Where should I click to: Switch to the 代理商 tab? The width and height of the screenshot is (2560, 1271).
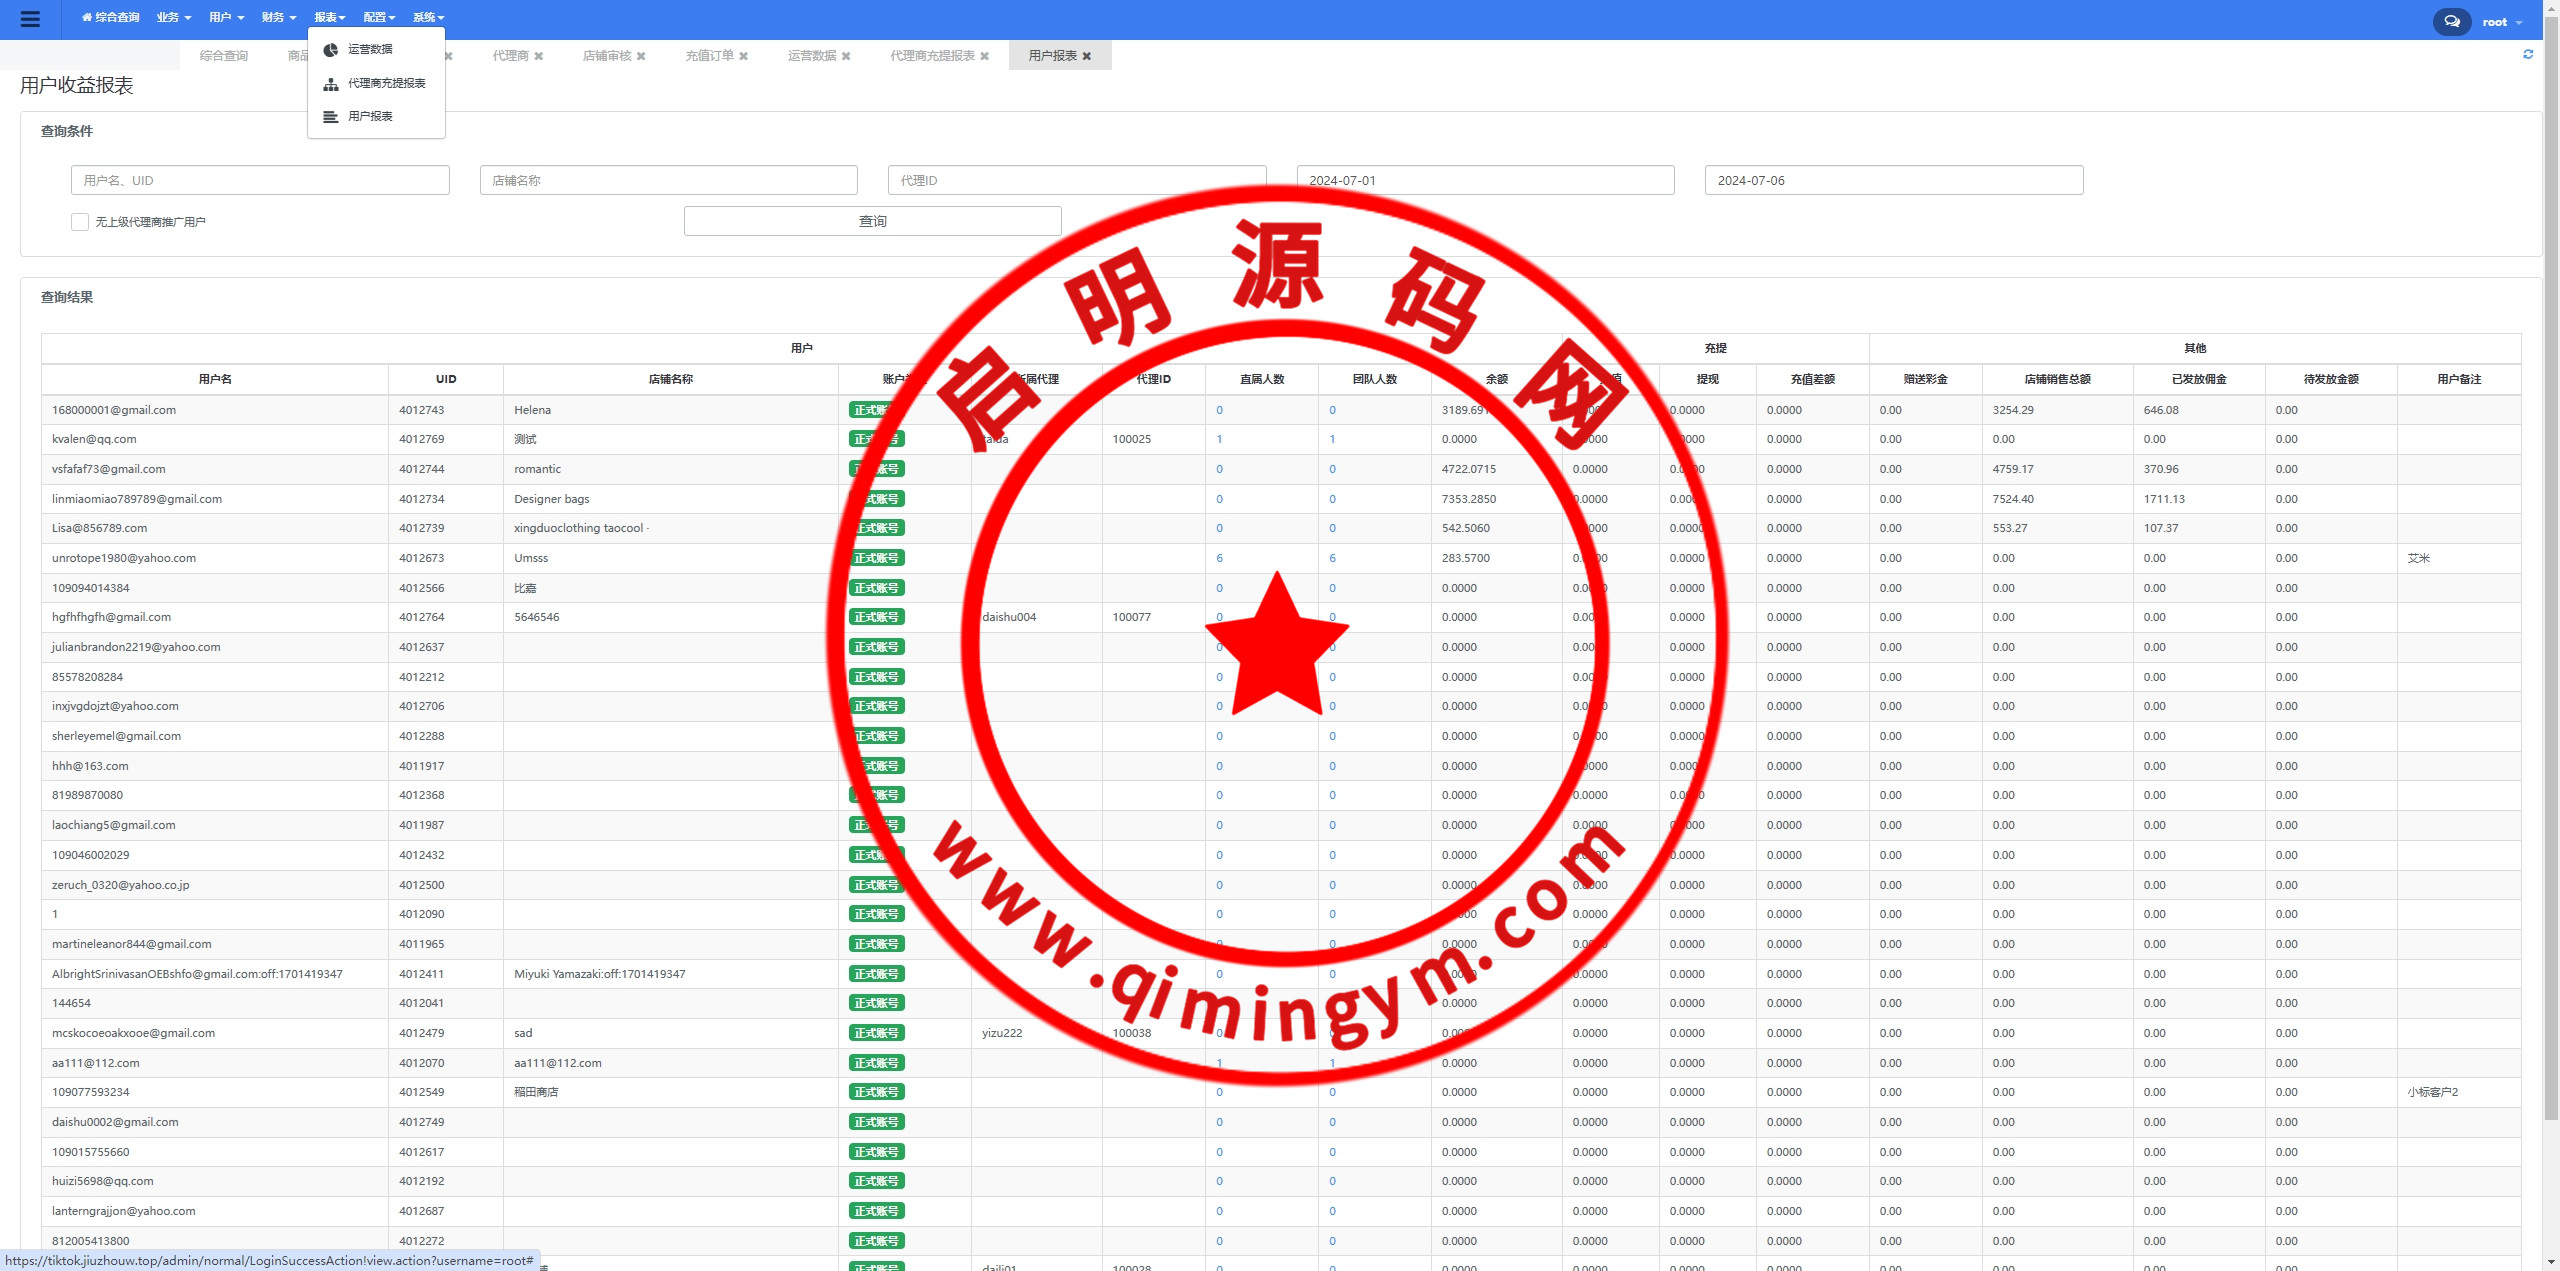pos(510,56)
